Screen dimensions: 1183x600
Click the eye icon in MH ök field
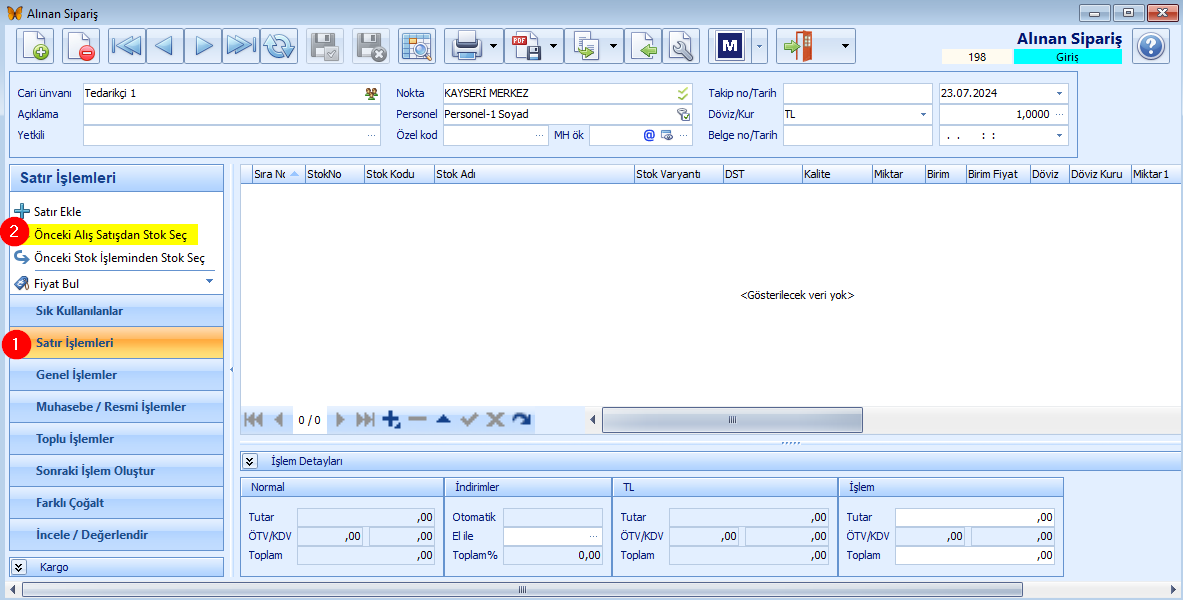[667, 136]
